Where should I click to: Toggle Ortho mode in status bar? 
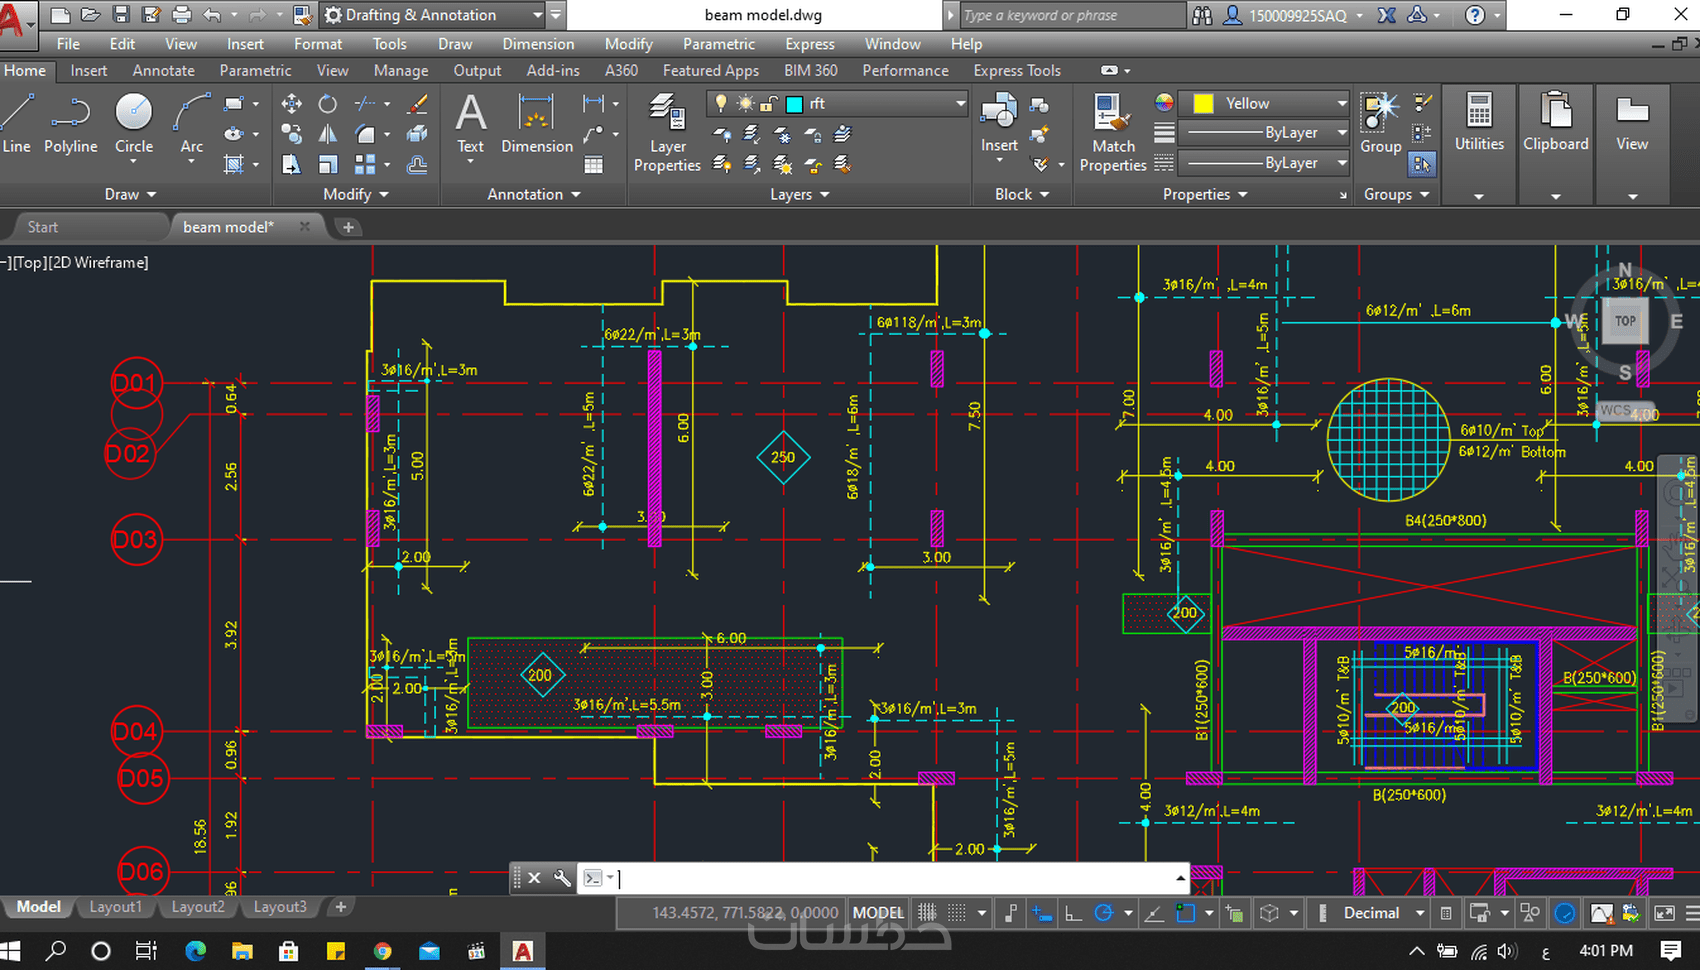click(1073, 913)
